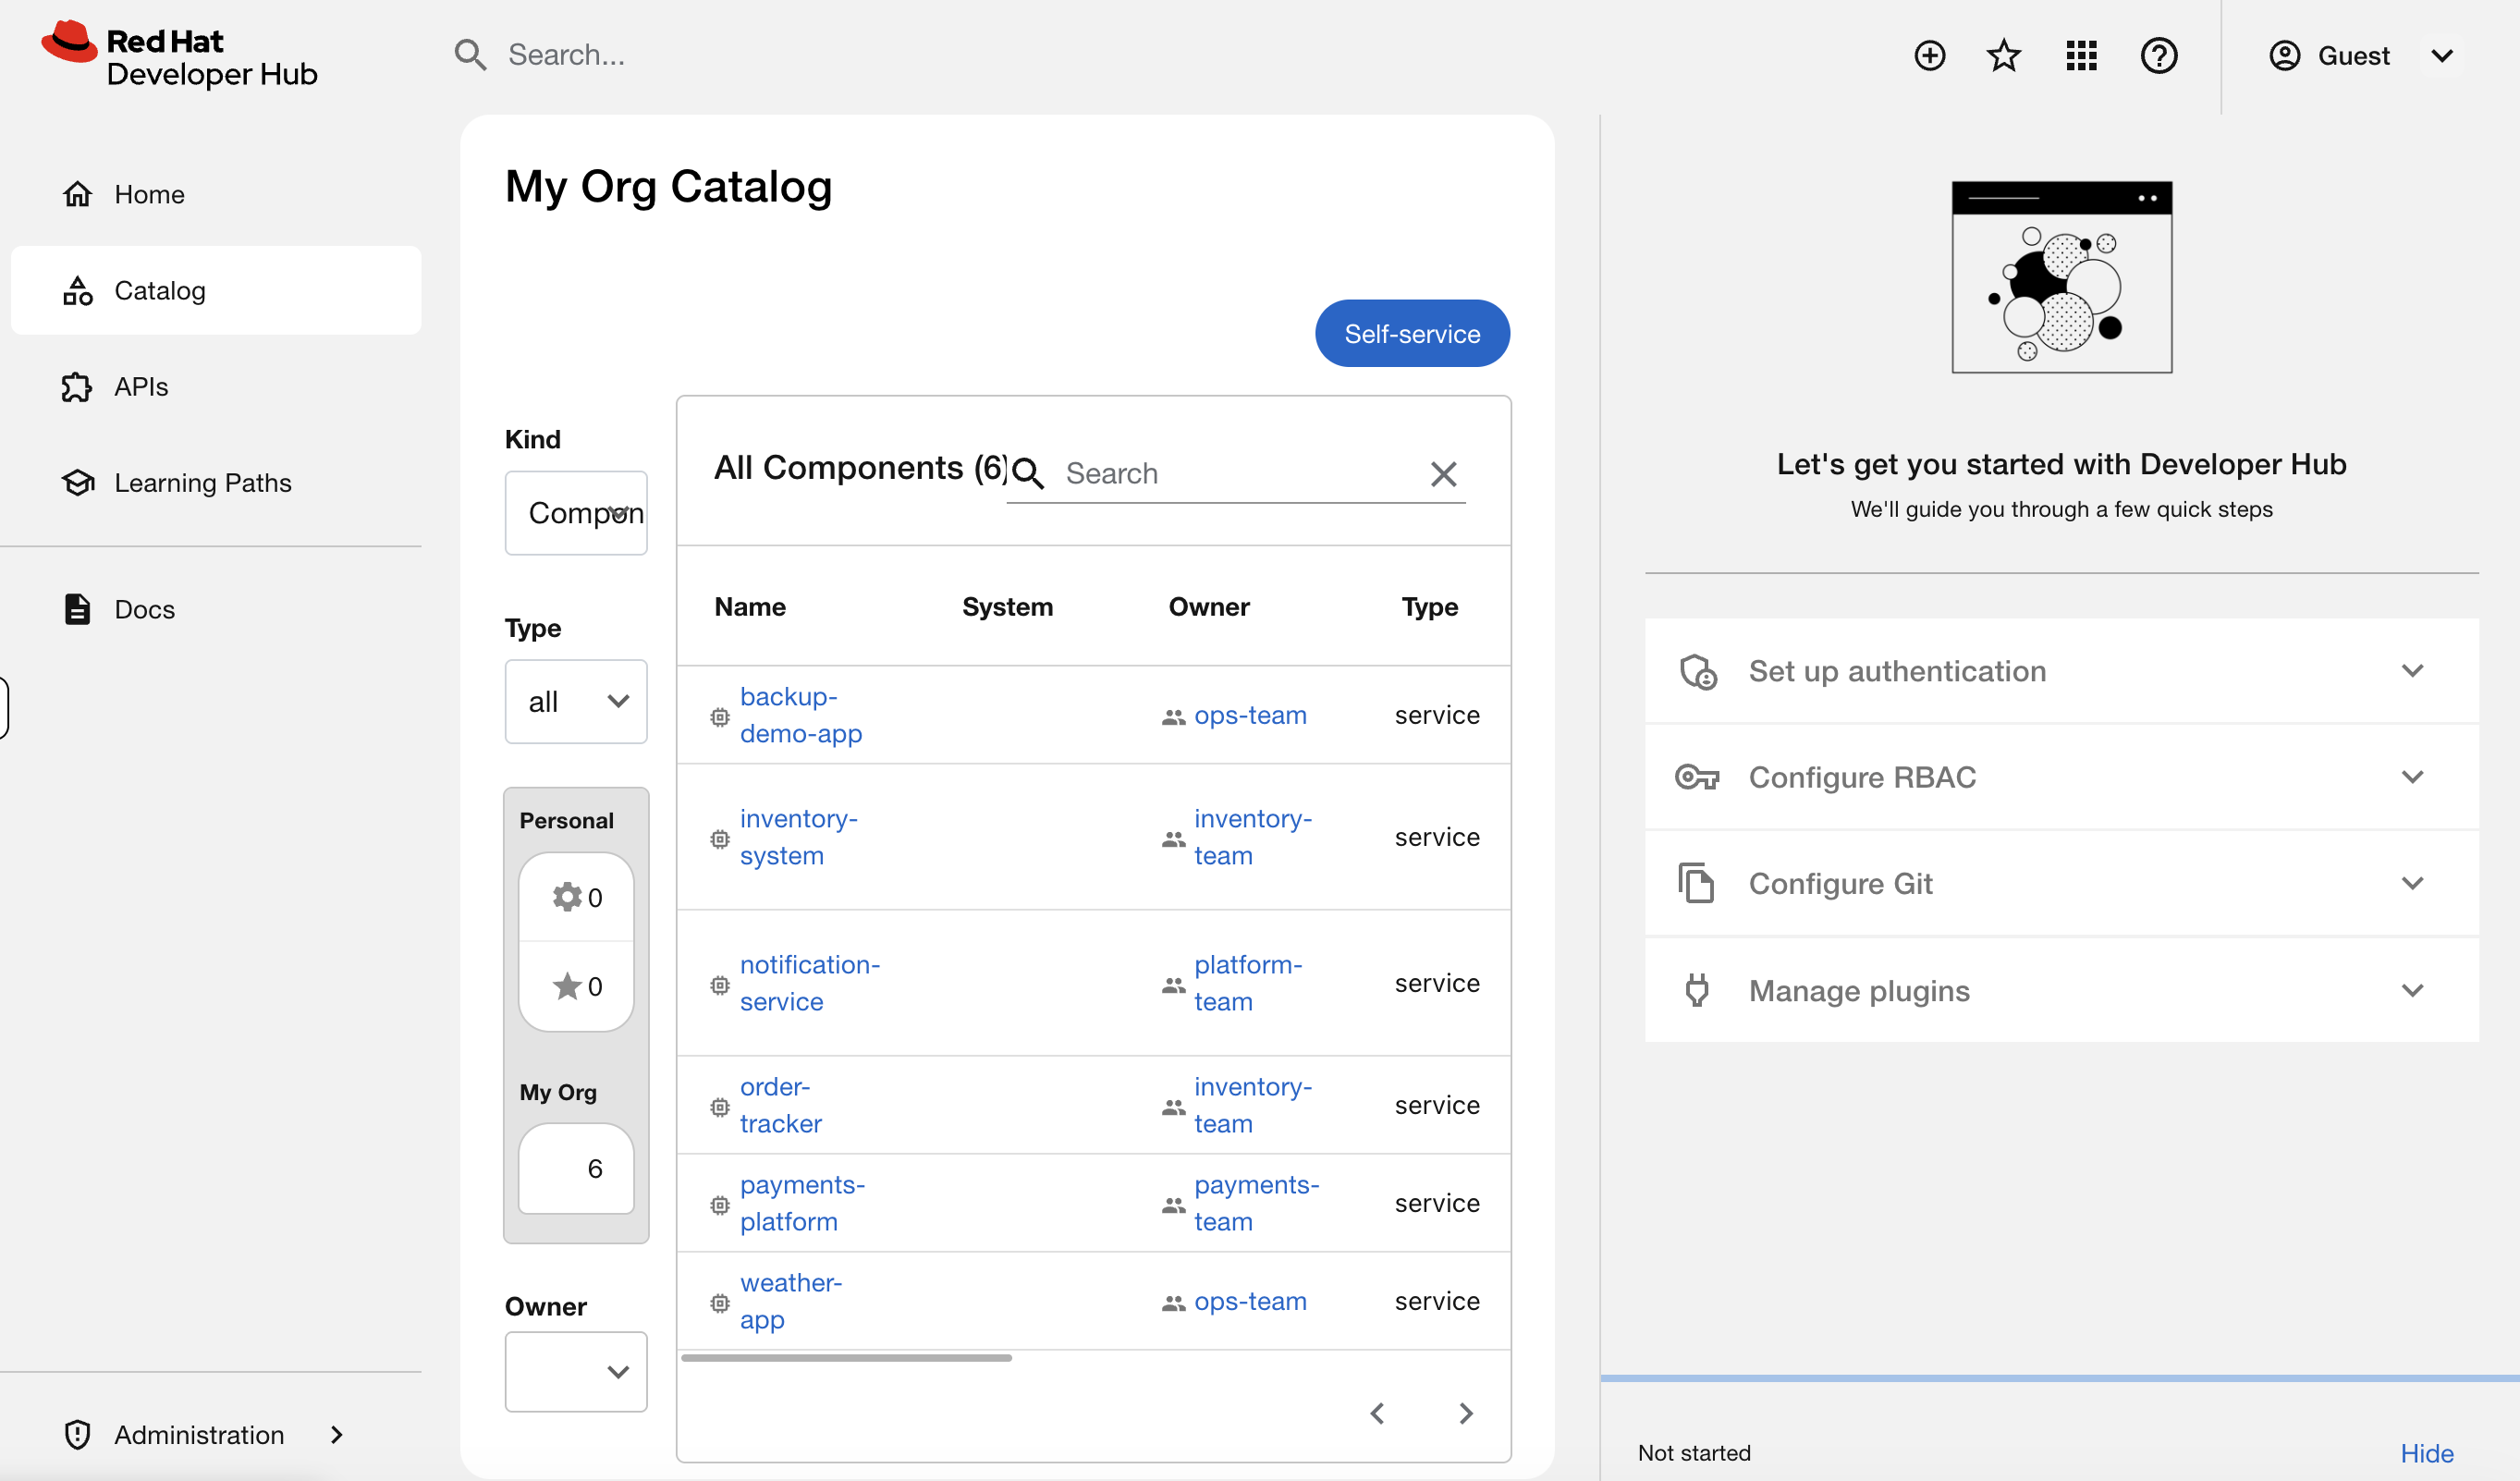Click the Red Hat Developer Hub logo
2520x1481 pixels.
coord(180,56)
